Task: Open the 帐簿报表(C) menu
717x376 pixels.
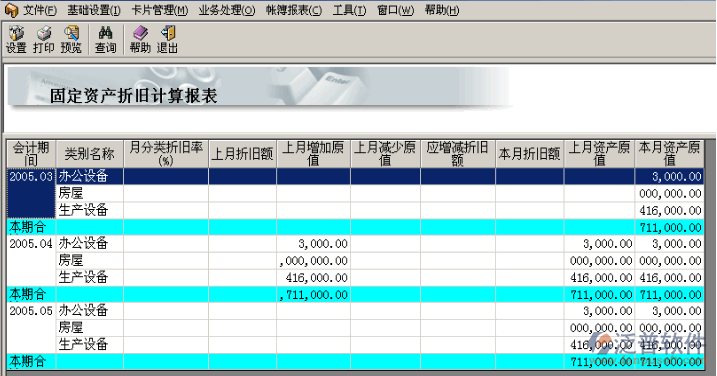Action: point(294,10)
